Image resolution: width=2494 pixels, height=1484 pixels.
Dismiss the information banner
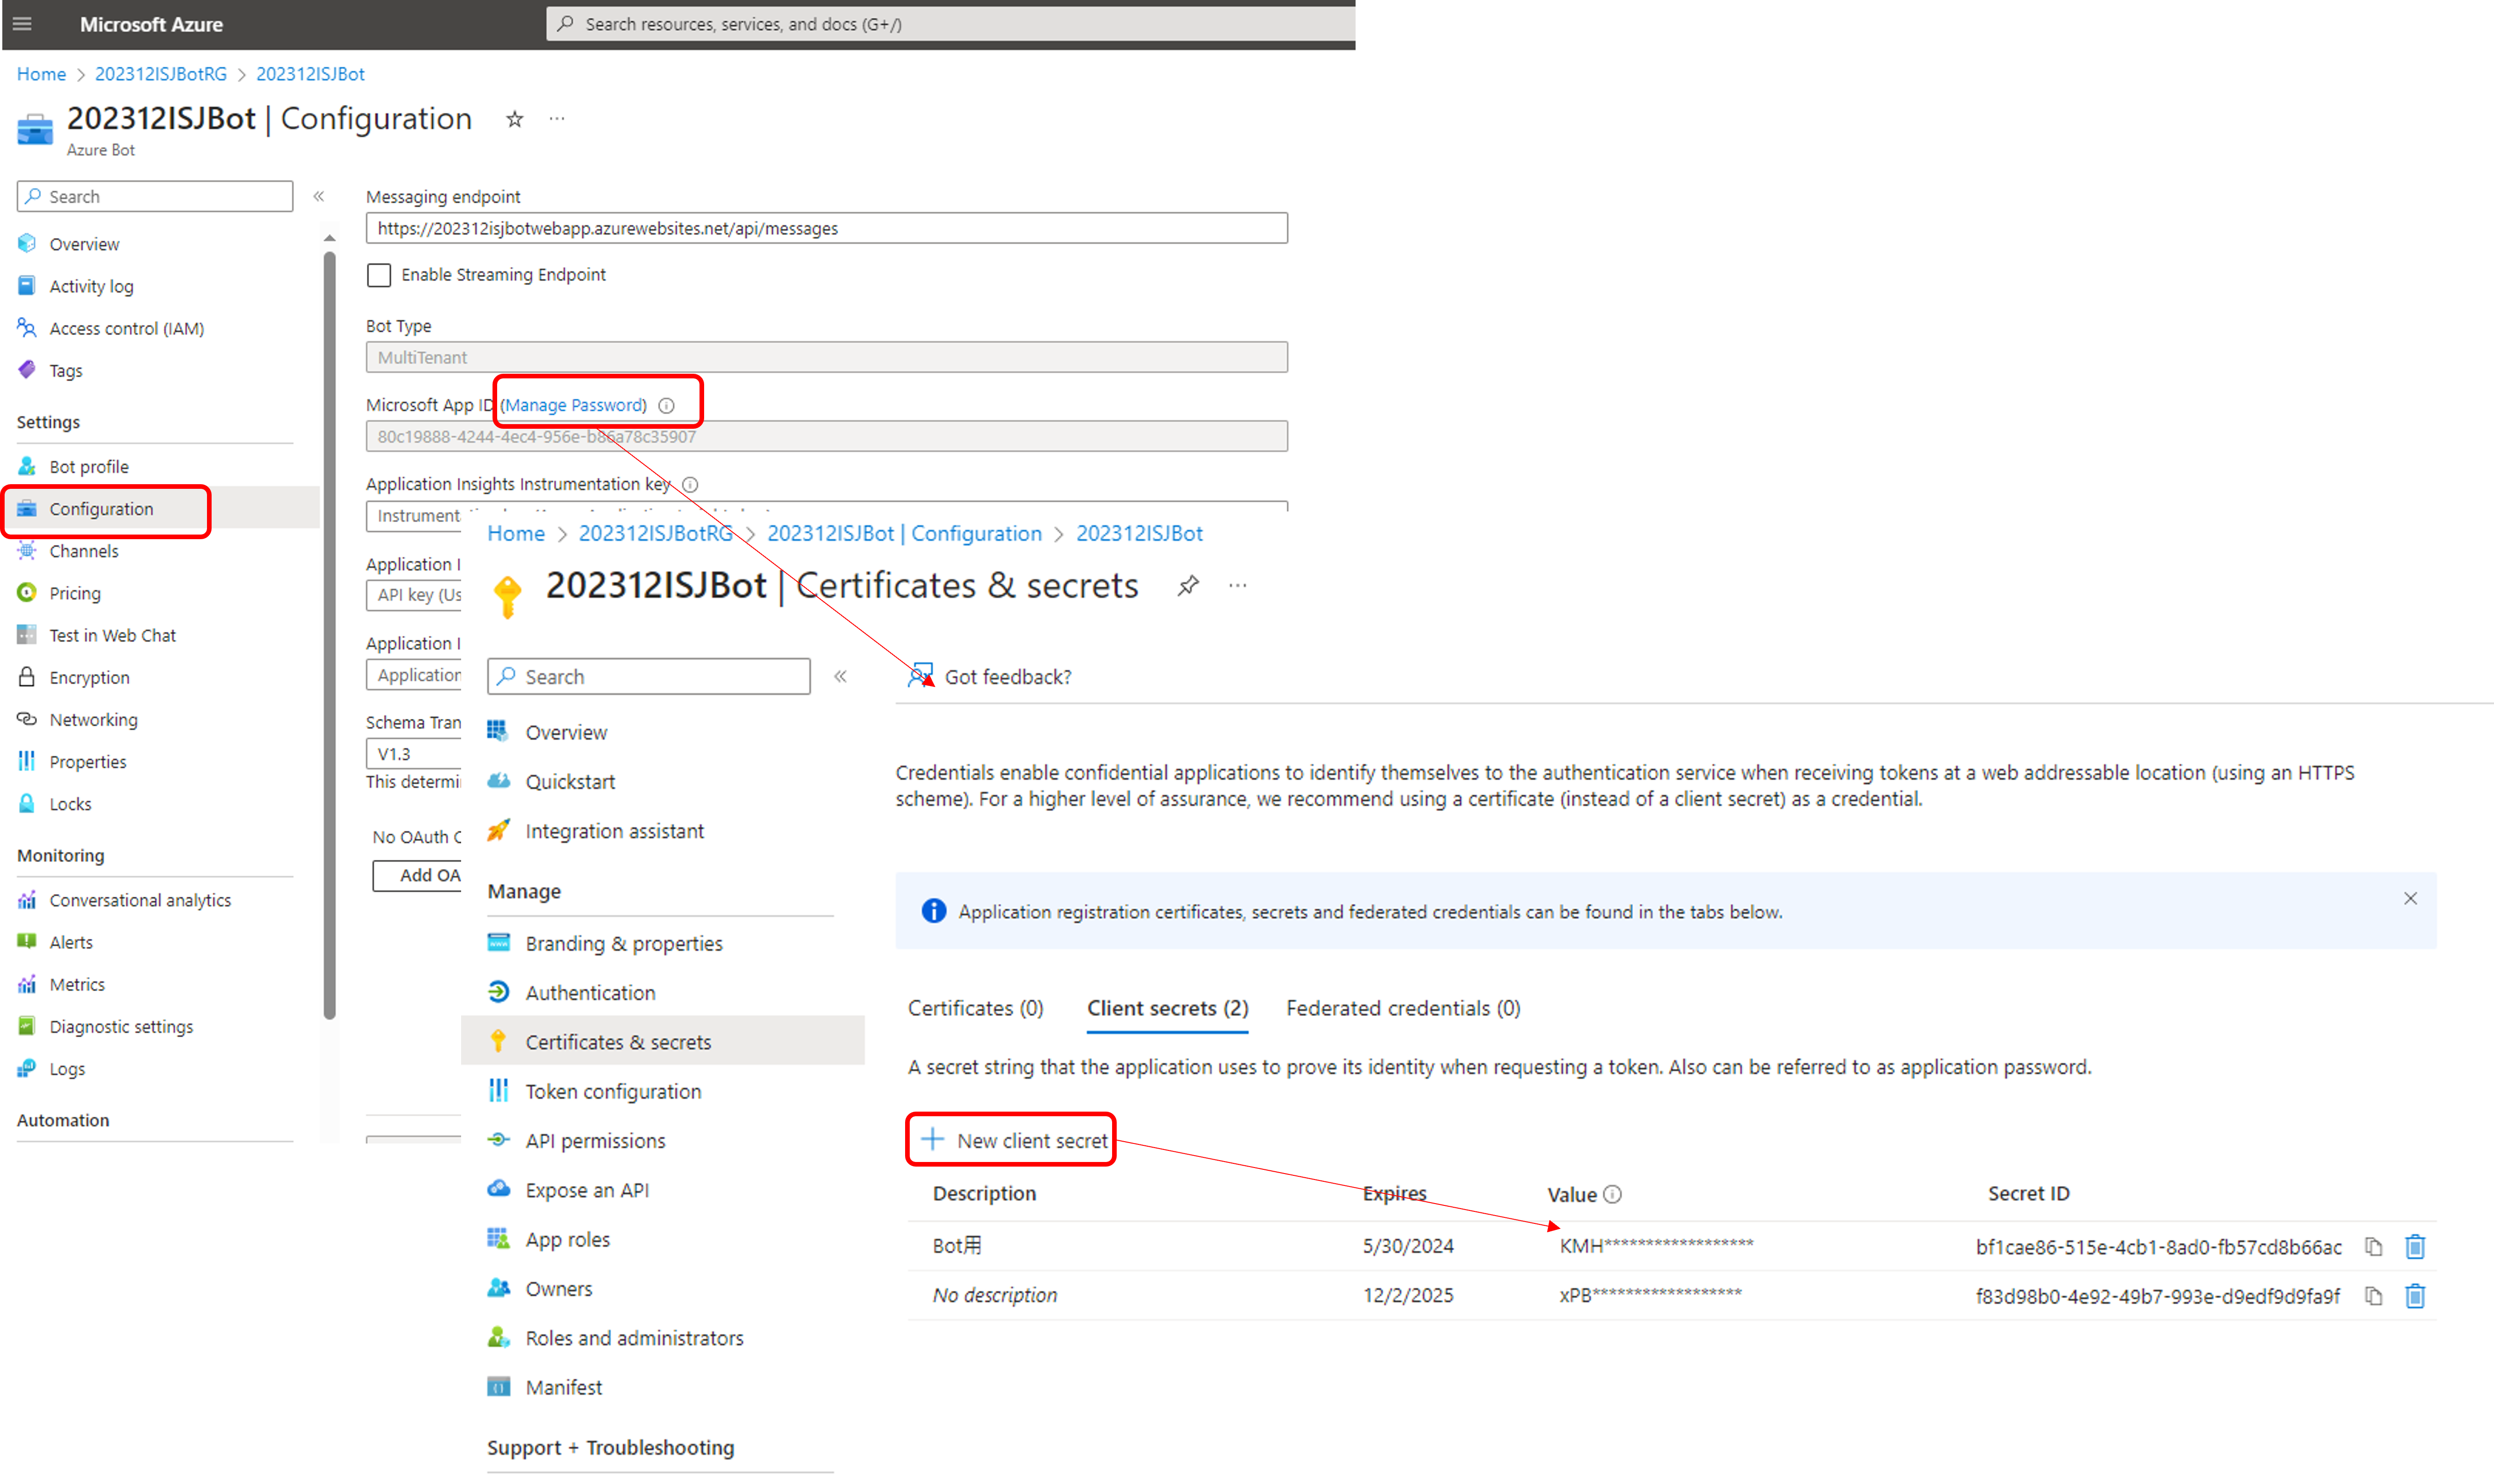pyautogui.click(x=2410, y=898)
